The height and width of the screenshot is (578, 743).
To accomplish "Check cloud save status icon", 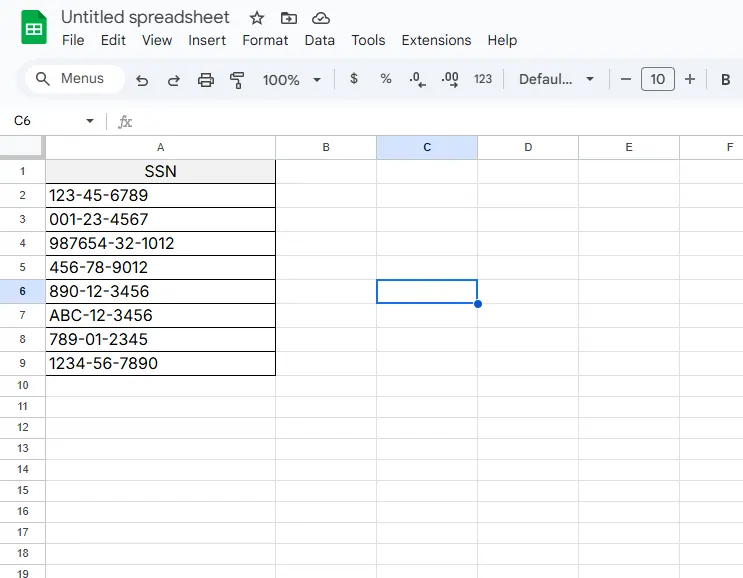I will pyautogui.click(x=321, y=18).
